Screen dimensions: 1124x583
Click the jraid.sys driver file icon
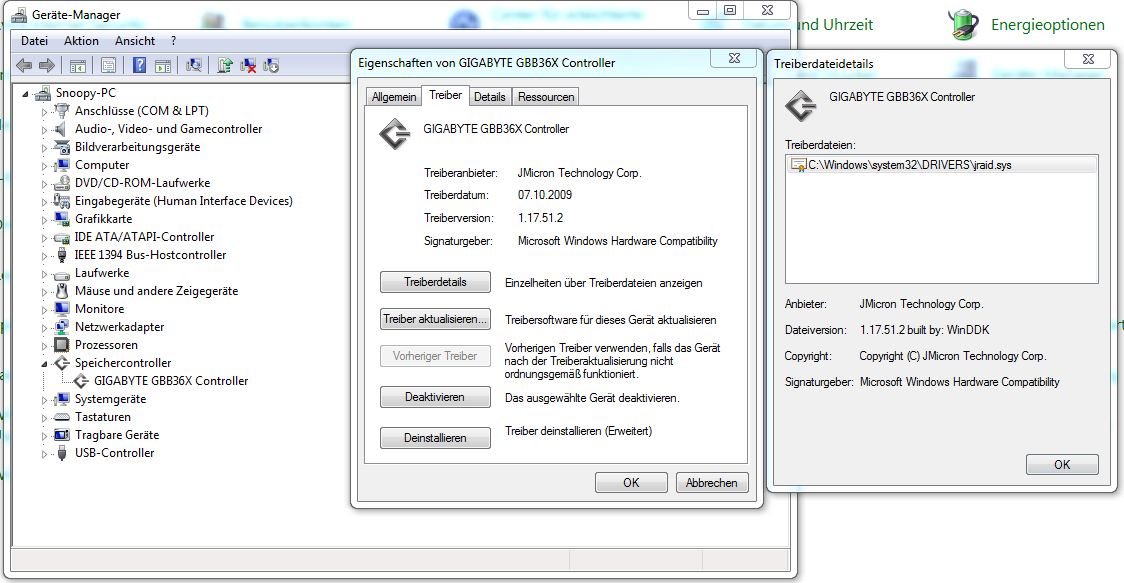[x=797, y=165]
